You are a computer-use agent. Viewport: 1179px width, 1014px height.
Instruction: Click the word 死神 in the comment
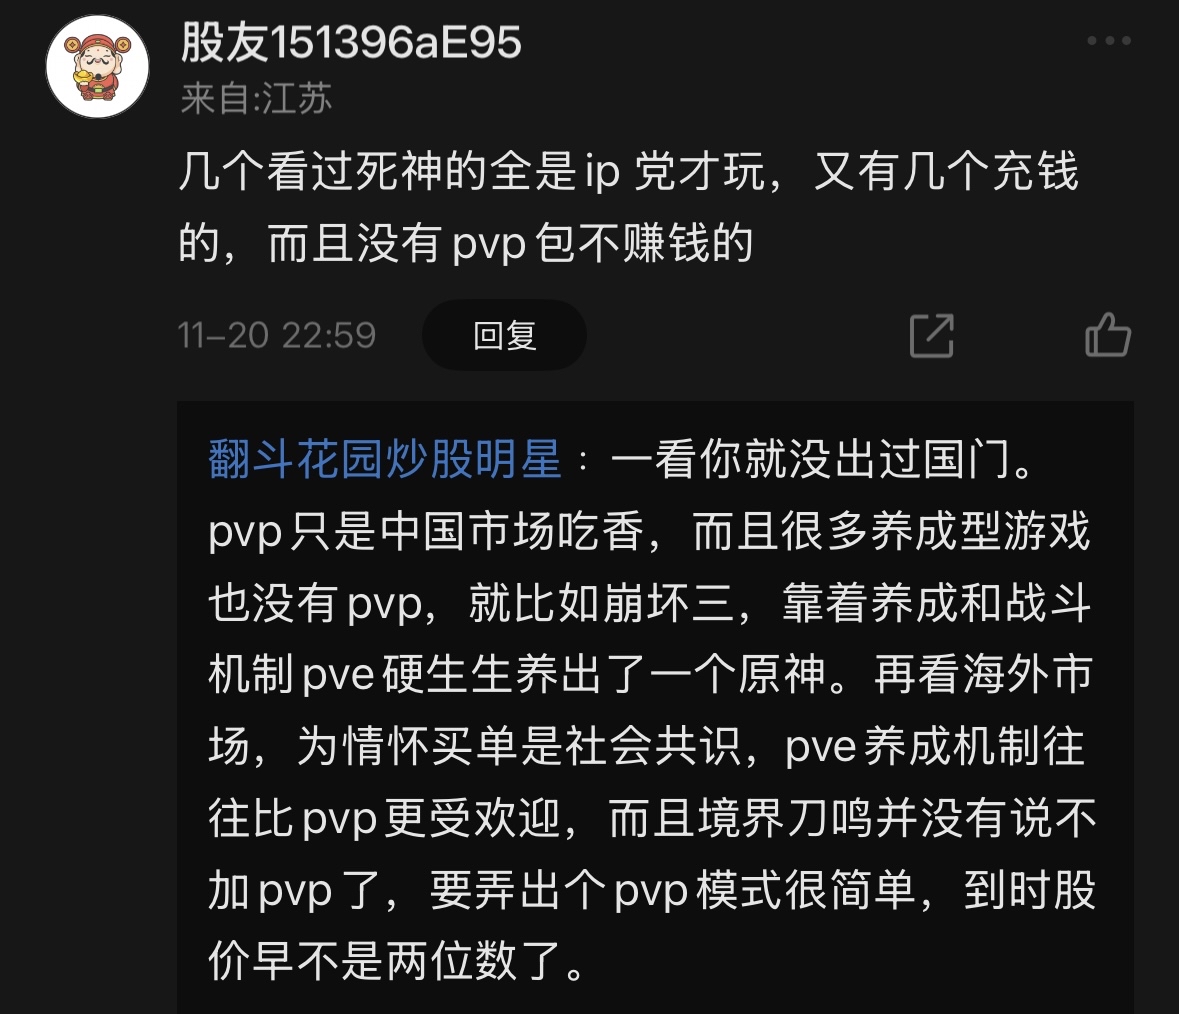pyautogui.click(x=398, y=171)
